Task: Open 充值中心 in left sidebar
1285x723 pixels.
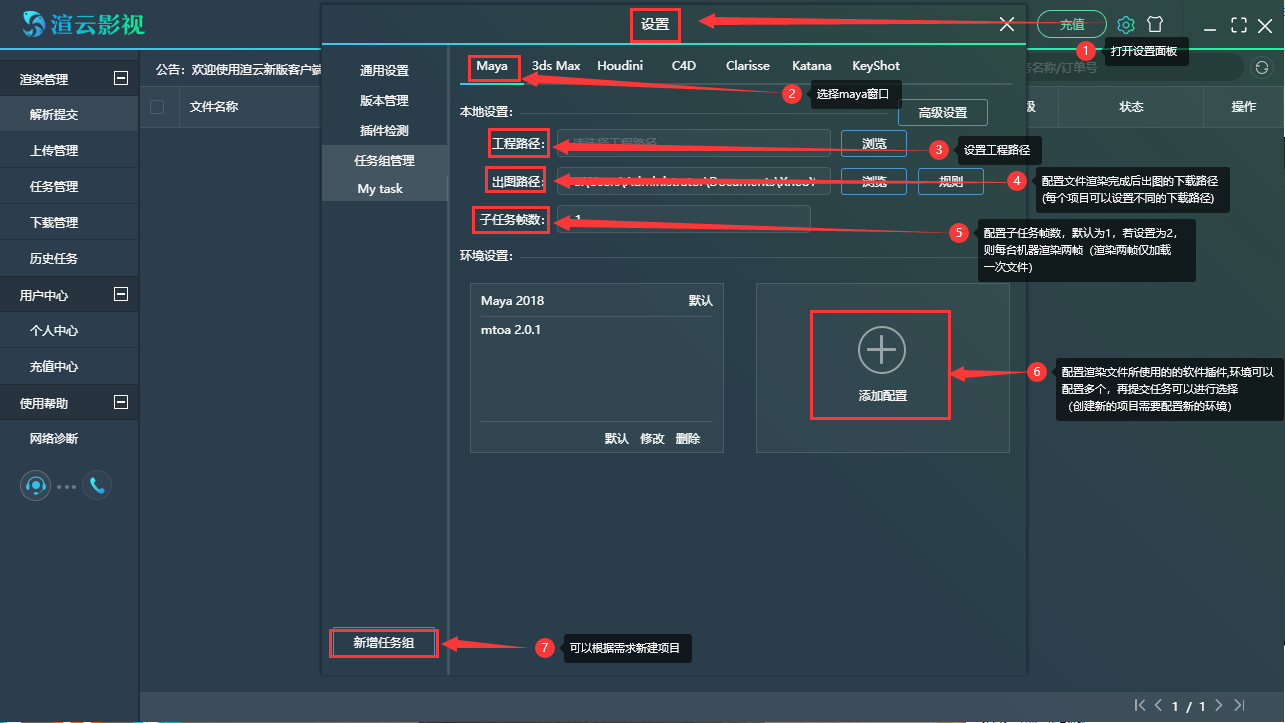Action: coord(69,367)
